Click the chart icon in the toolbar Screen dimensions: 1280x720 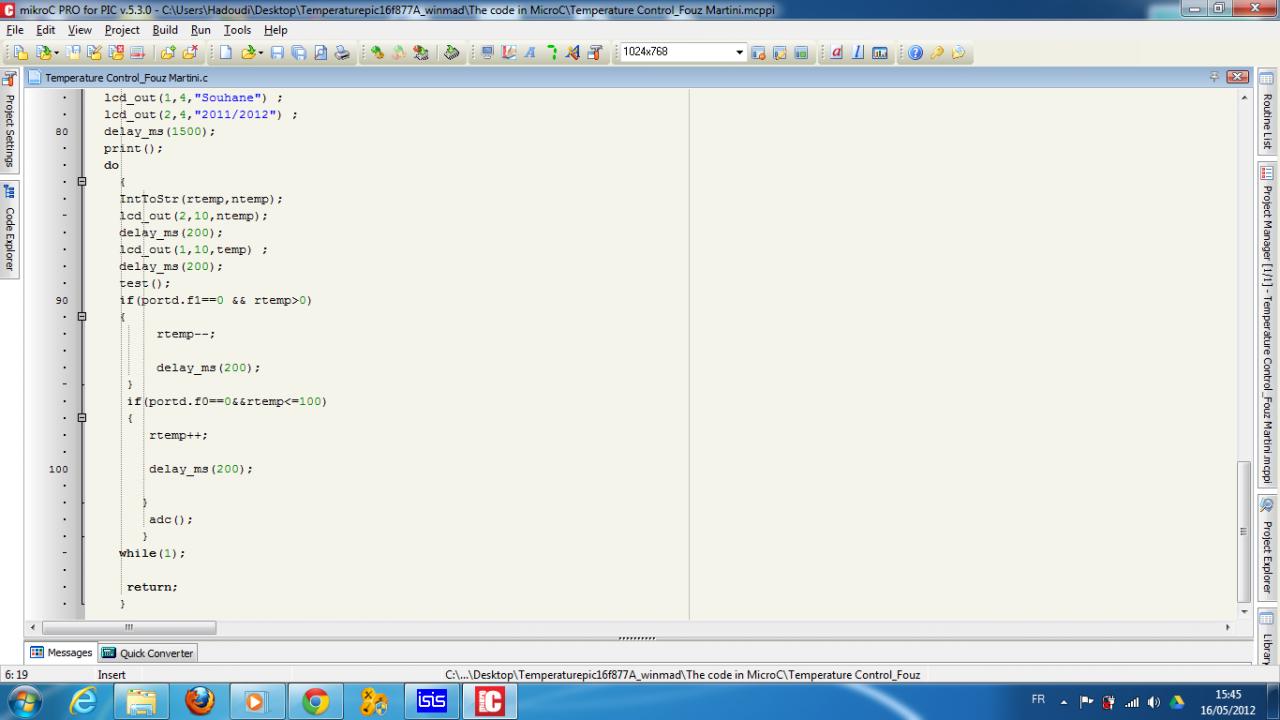coord(880,53)
